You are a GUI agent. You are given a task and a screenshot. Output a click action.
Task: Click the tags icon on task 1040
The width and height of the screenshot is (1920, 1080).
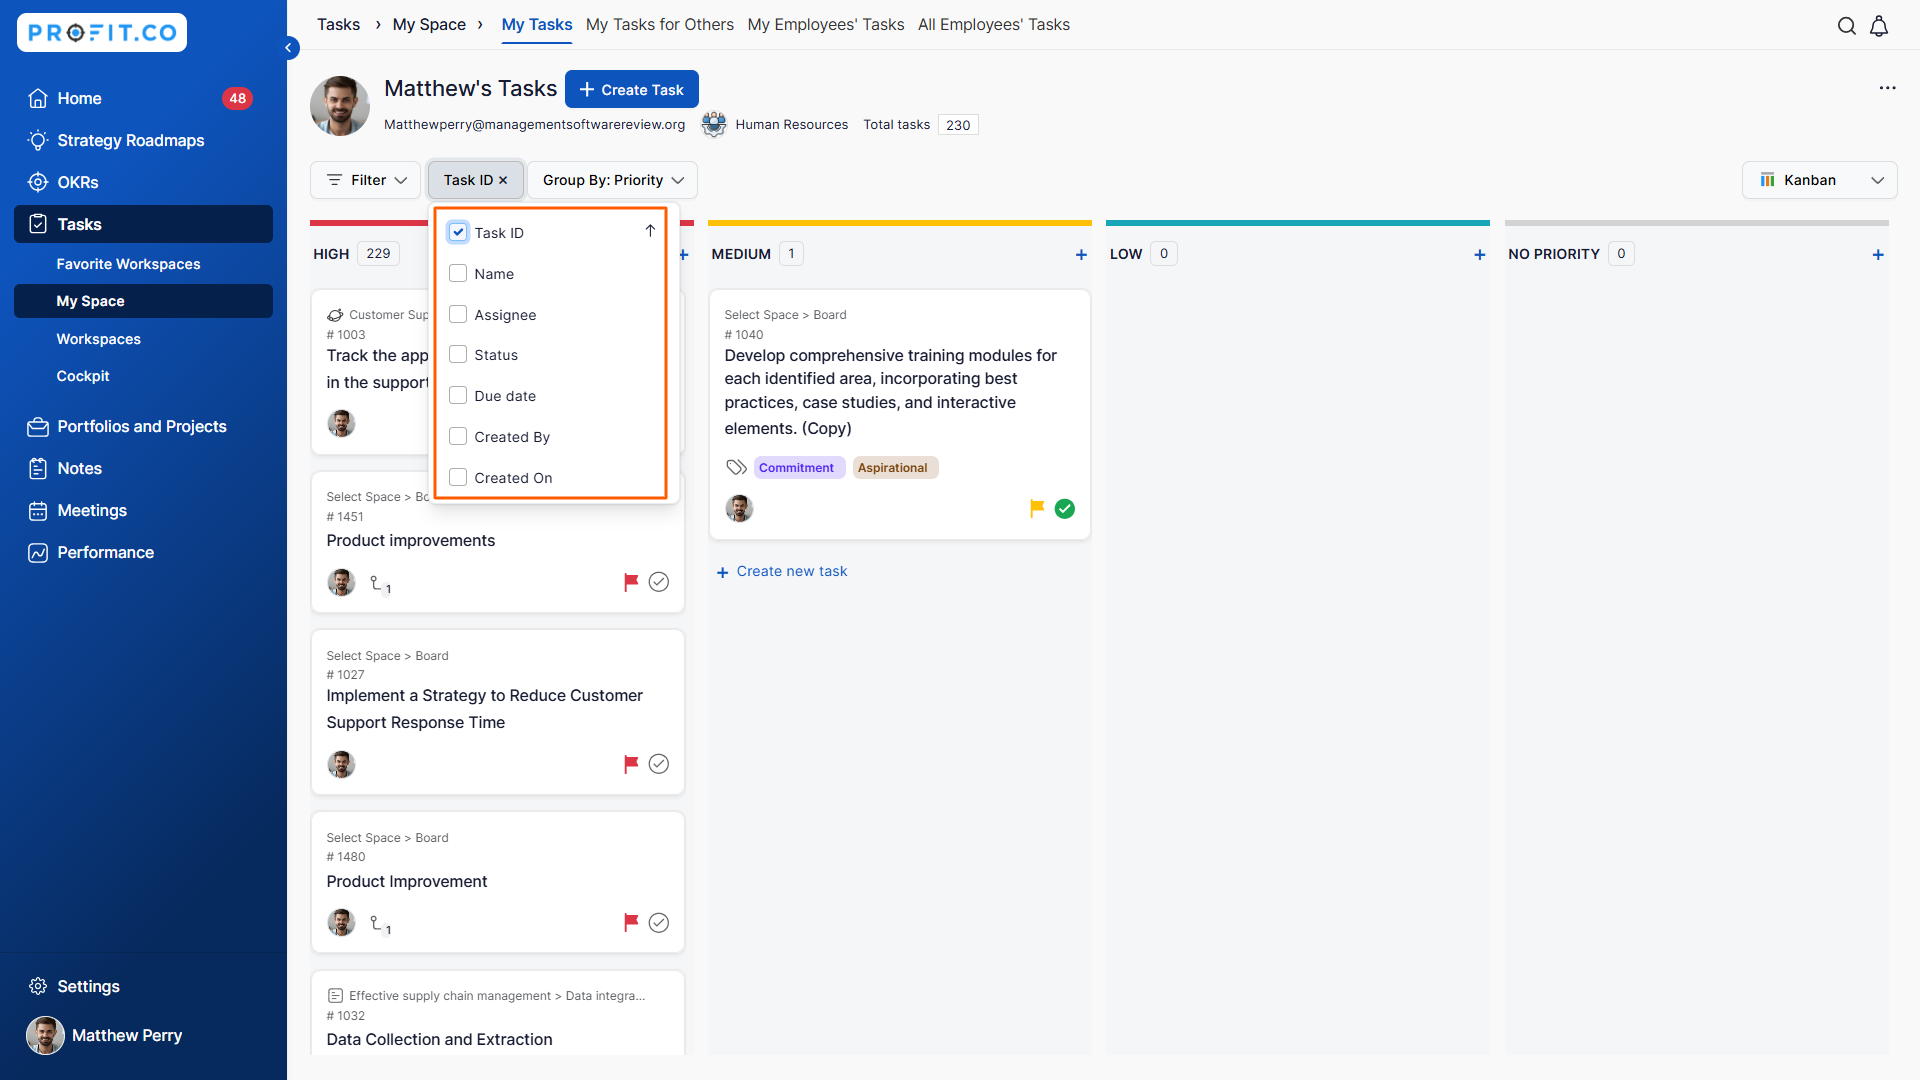(x=736, y=467)
